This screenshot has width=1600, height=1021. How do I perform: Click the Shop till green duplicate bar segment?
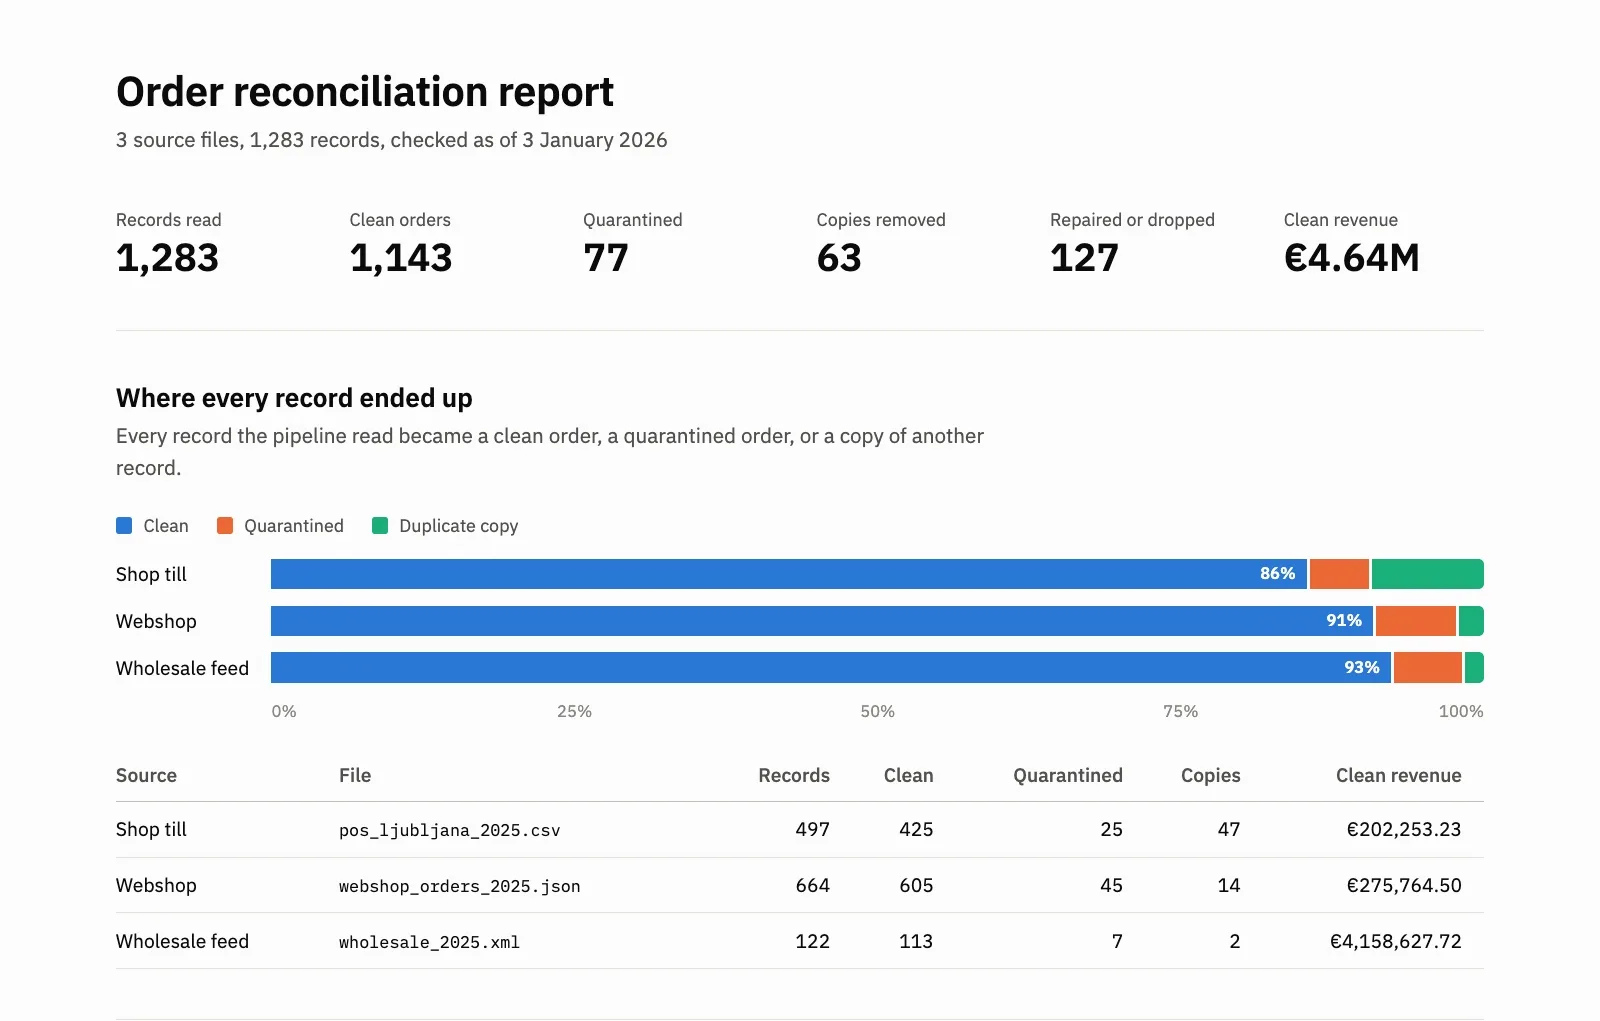click(1428, 574)
